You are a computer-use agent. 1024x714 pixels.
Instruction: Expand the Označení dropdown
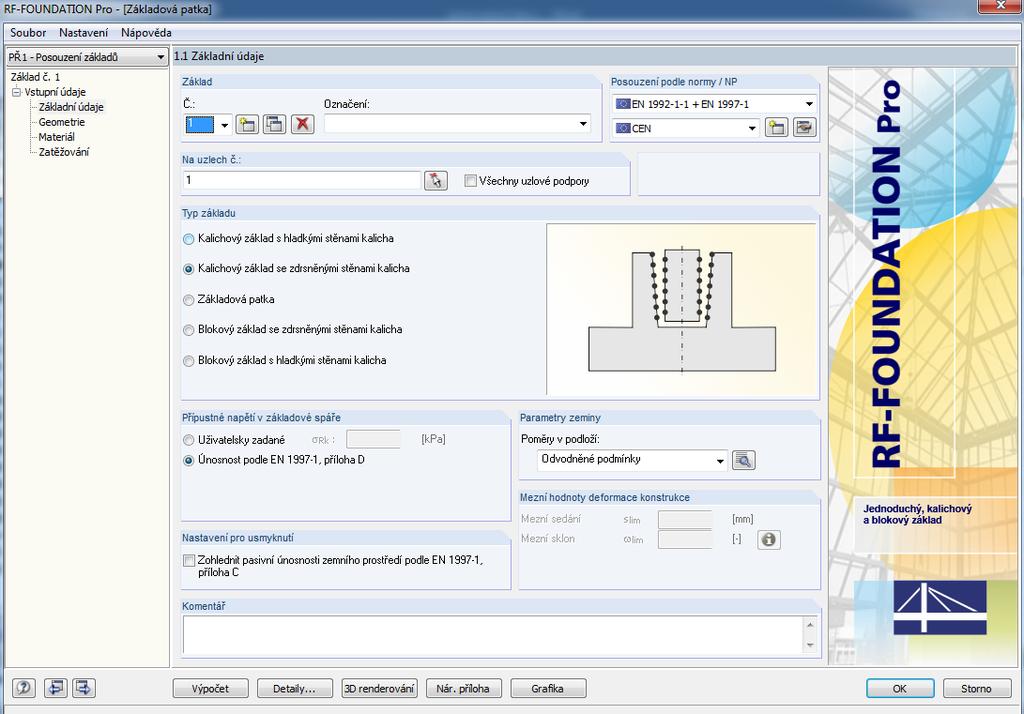(x=584, y=124)
